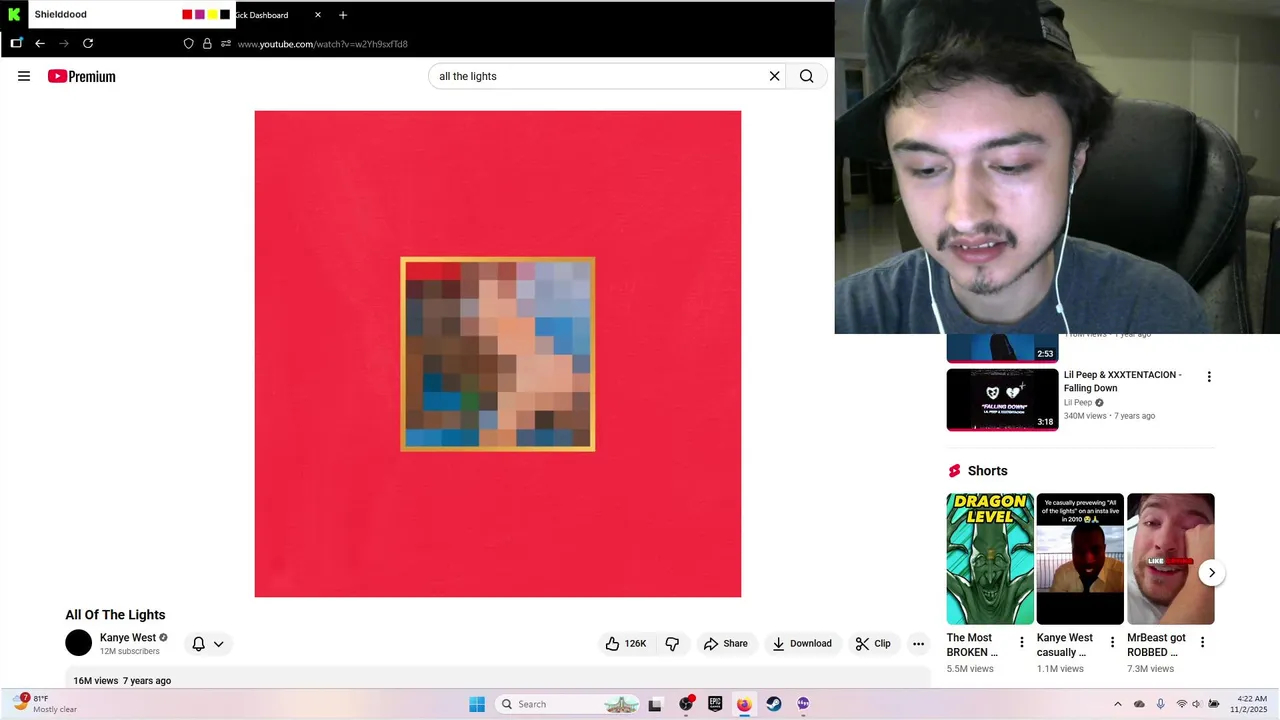Open the weather widget showing 81°F

[44, 704]
